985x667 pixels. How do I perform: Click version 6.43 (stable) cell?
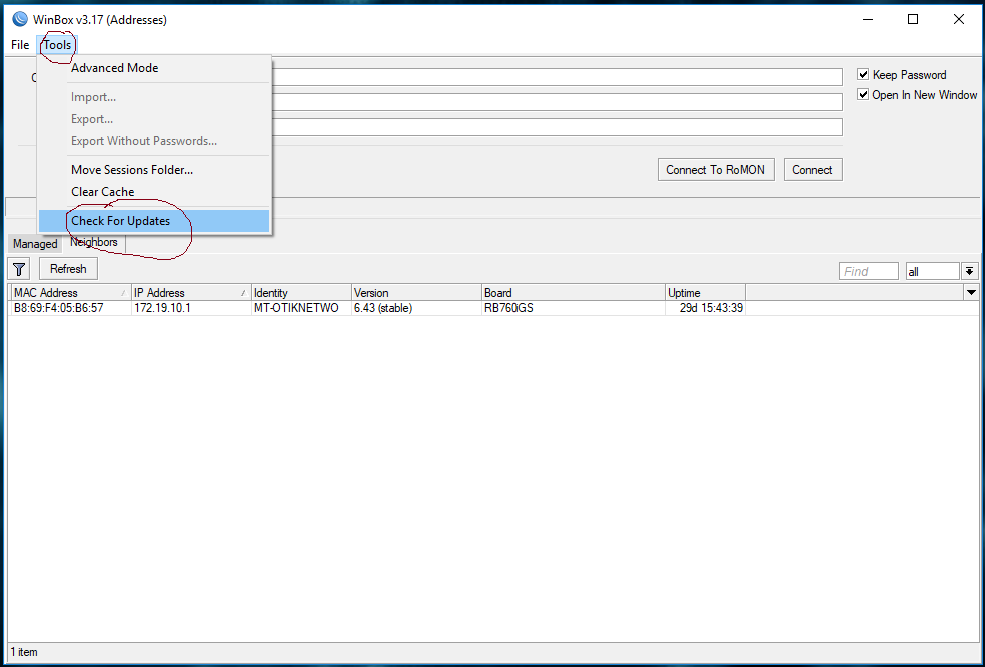click(416, 308)
